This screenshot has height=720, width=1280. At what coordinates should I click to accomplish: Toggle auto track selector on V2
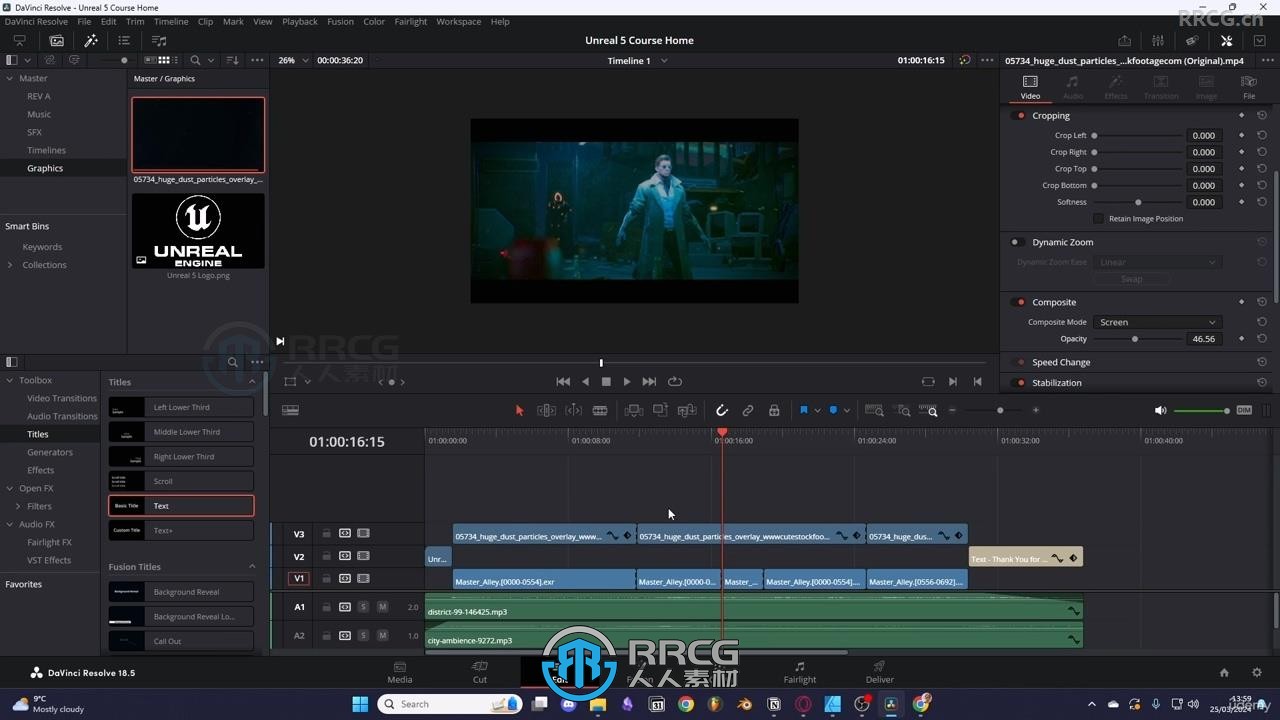(345, 556)
